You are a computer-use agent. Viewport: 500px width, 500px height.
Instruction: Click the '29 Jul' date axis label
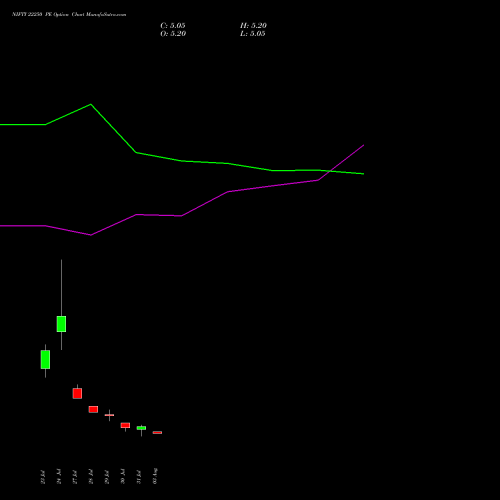[x=107, y=477]
